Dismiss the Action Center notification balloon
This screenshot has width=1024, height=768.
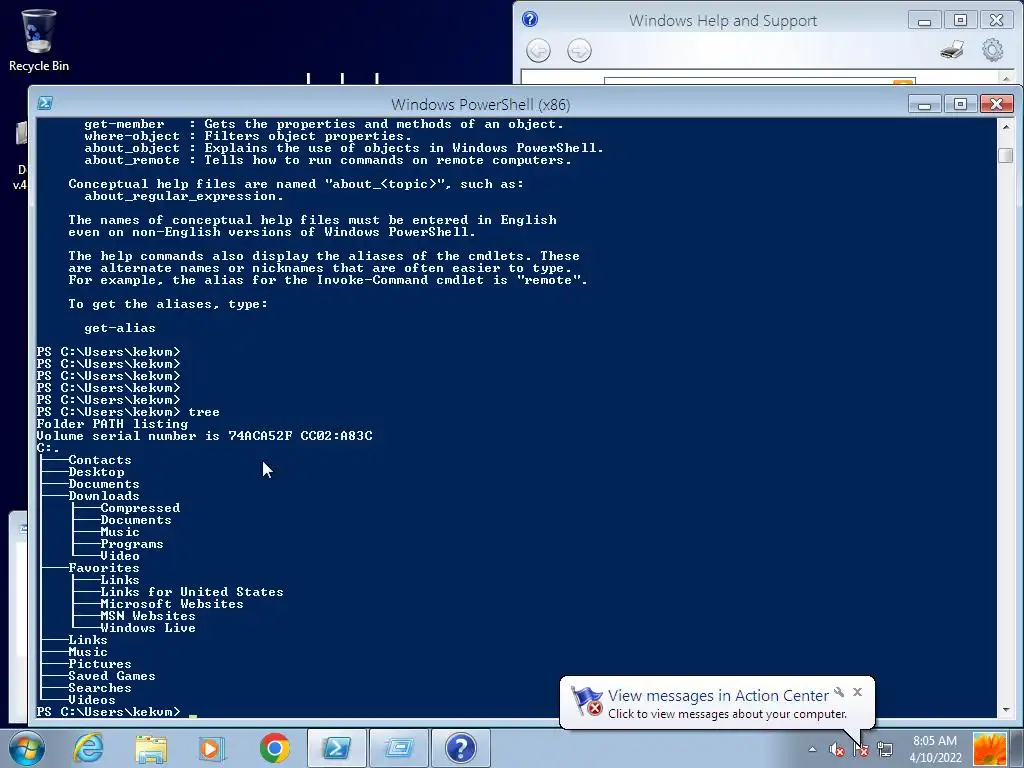(x=857, y=692)
